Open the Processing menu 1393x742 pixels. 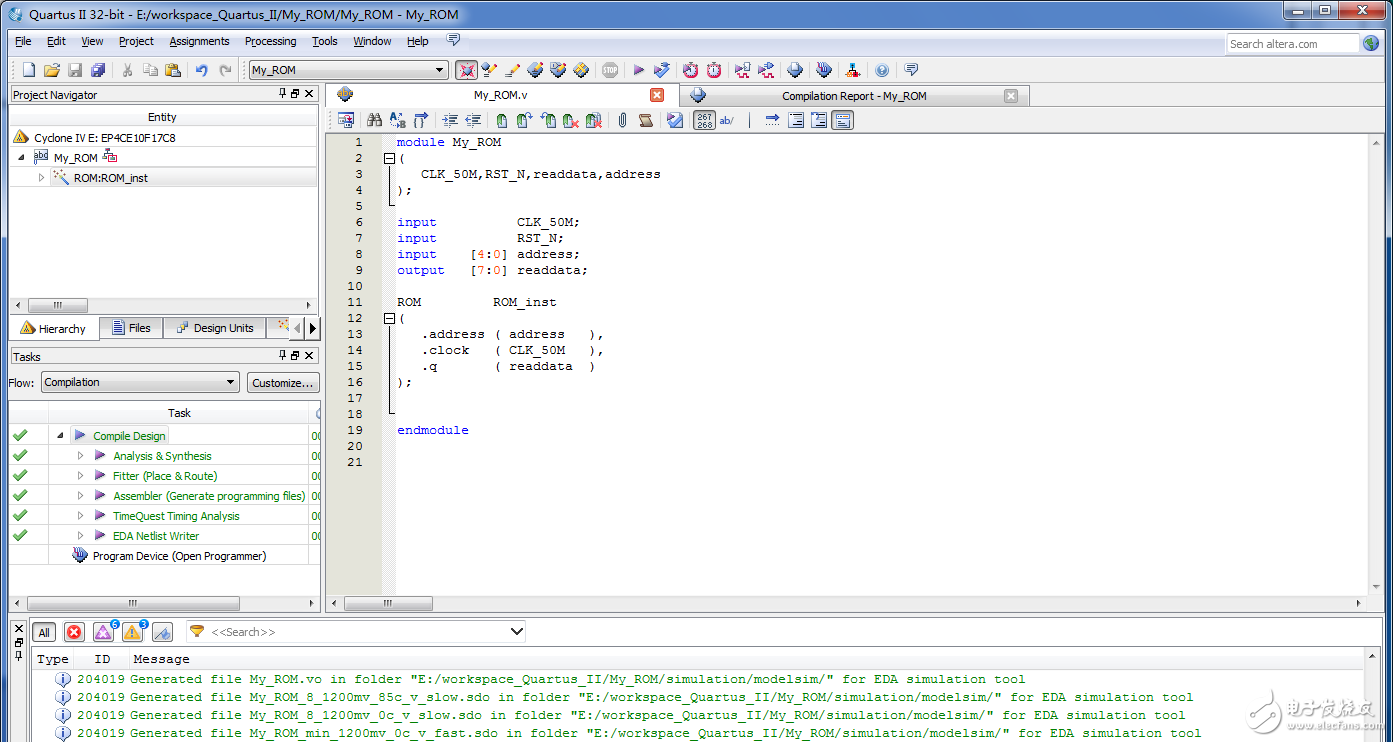click(x=270, y=41)
